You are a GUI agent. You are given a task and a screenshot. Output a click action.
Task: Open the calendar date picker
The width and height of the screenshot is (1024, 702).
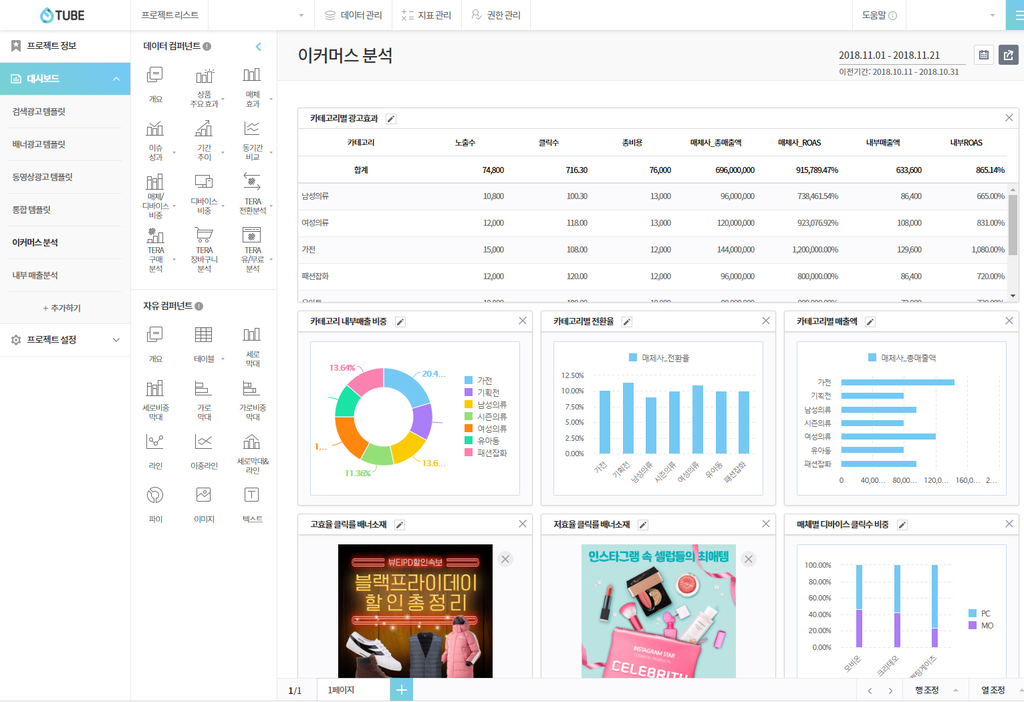tap(984, 55)
